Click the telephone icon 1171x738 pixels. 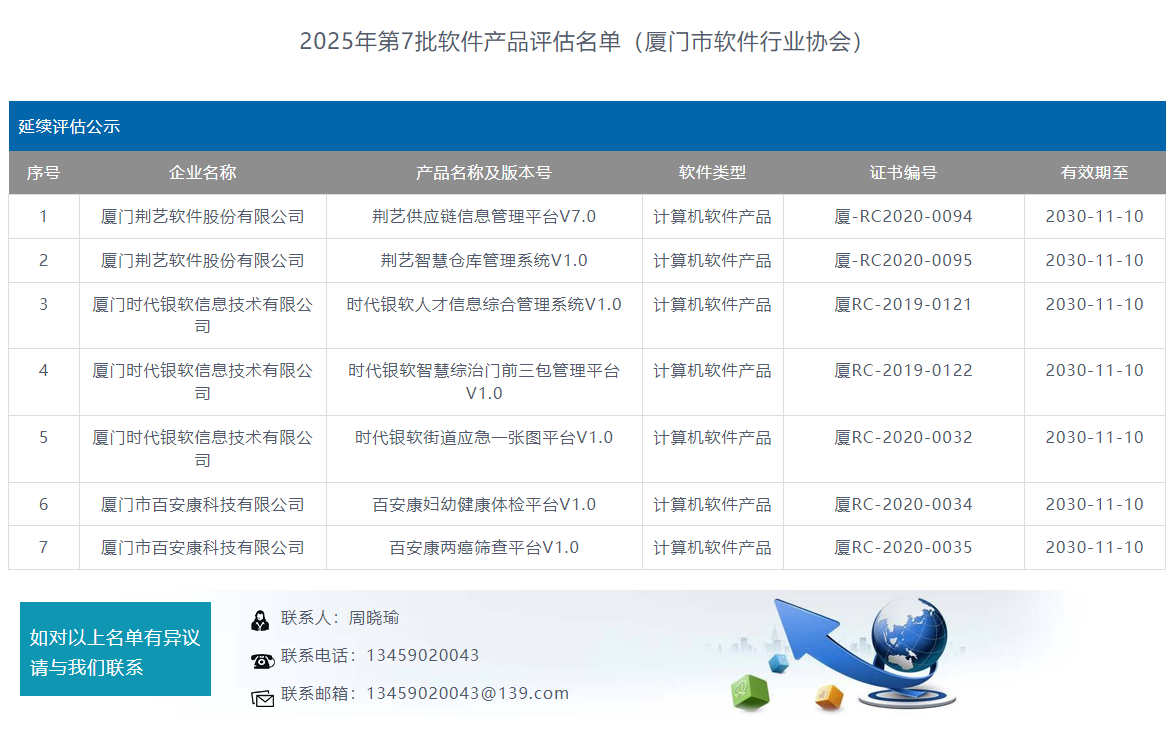pos(262,659)
